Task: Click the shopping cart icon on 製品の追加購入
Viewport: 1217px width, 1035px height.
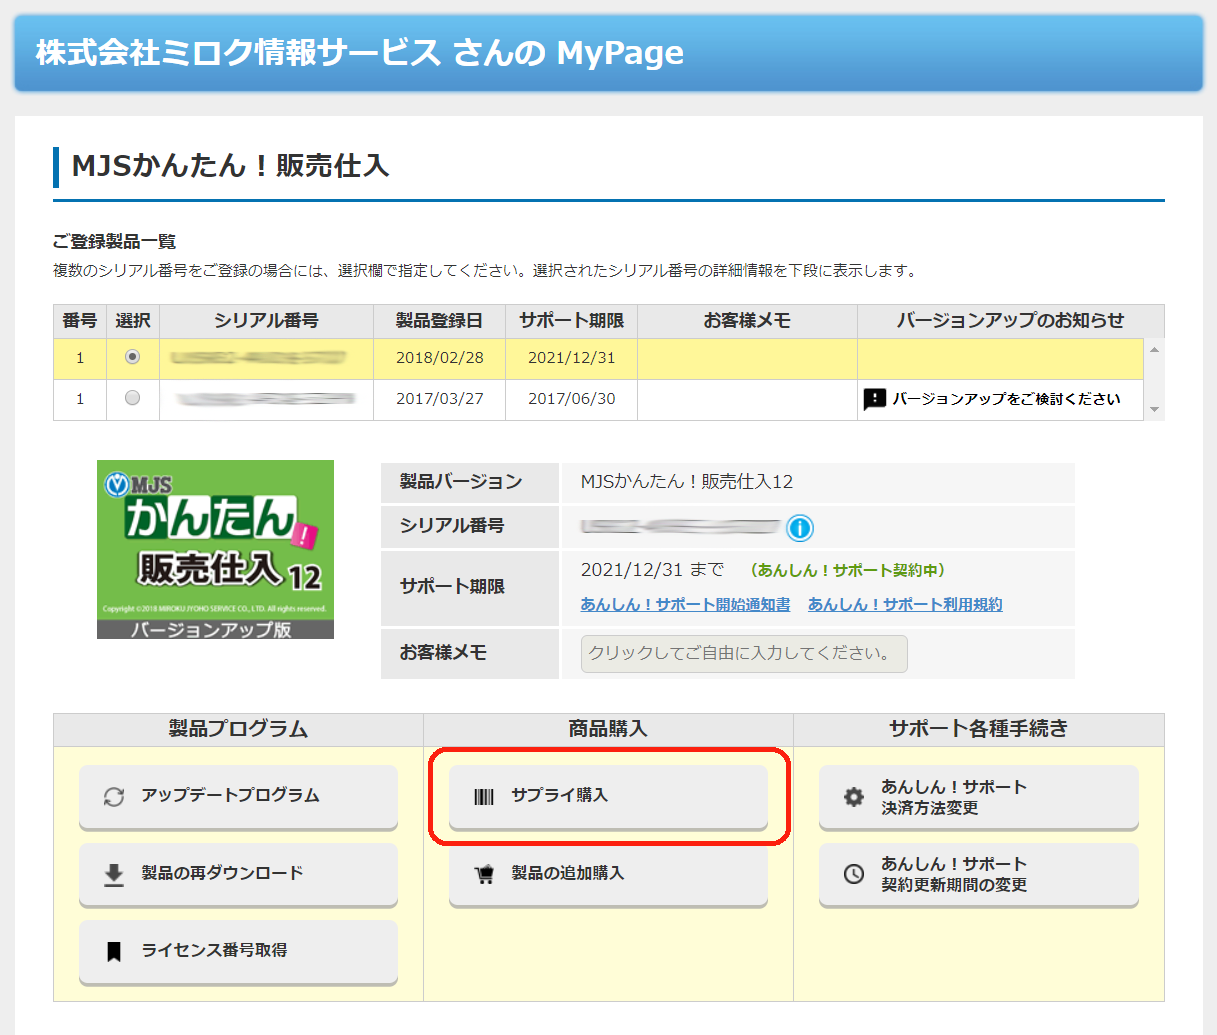Action: [484, 874]
